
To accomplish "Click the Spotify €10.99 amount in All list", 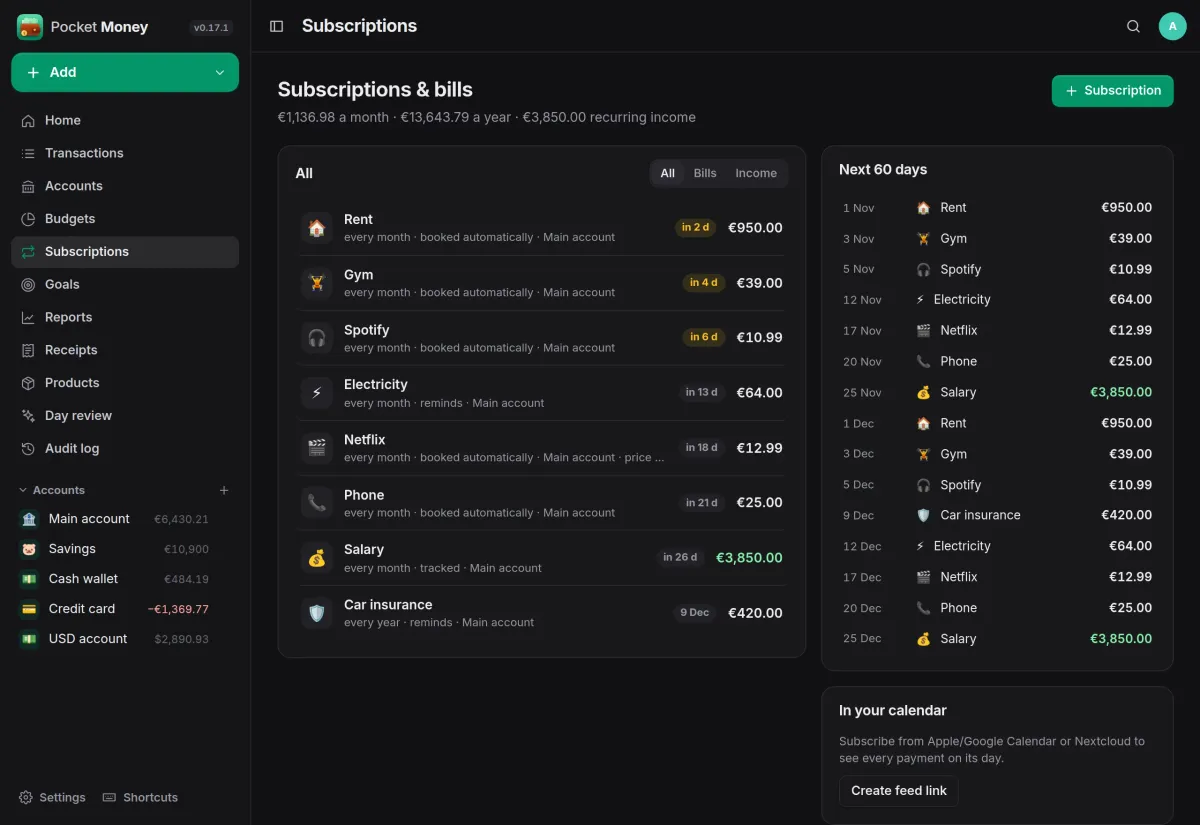I will 760,338.
